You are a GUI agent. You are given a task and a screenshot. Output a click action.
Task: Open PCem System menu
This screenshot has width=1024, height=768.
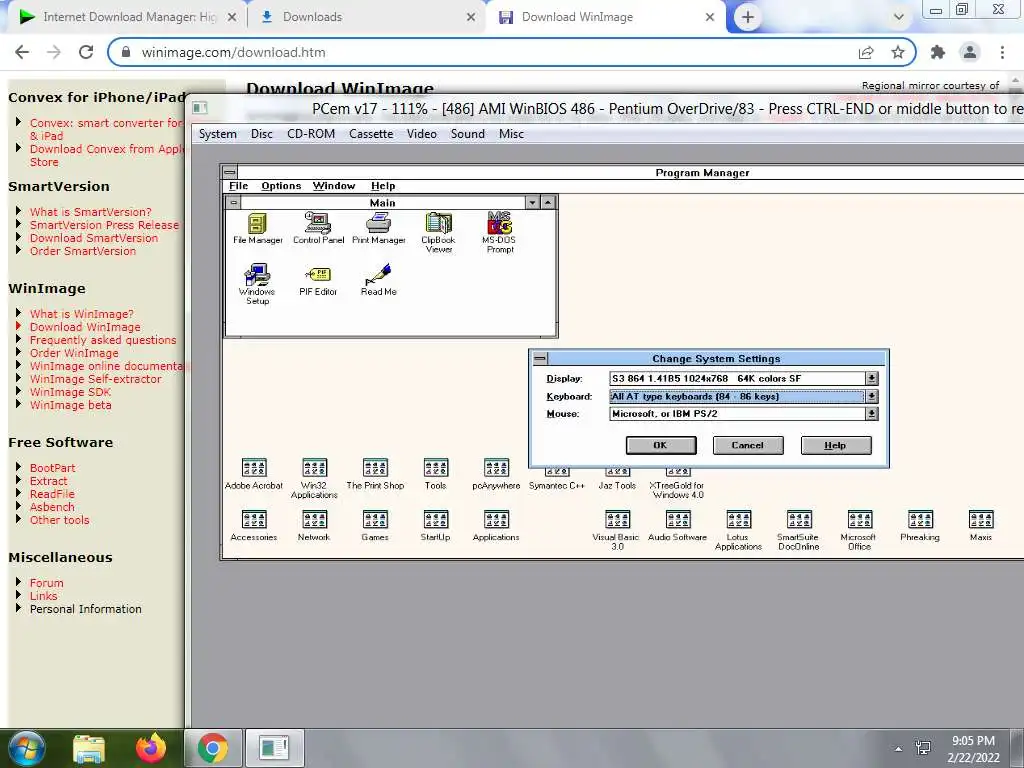217,134
